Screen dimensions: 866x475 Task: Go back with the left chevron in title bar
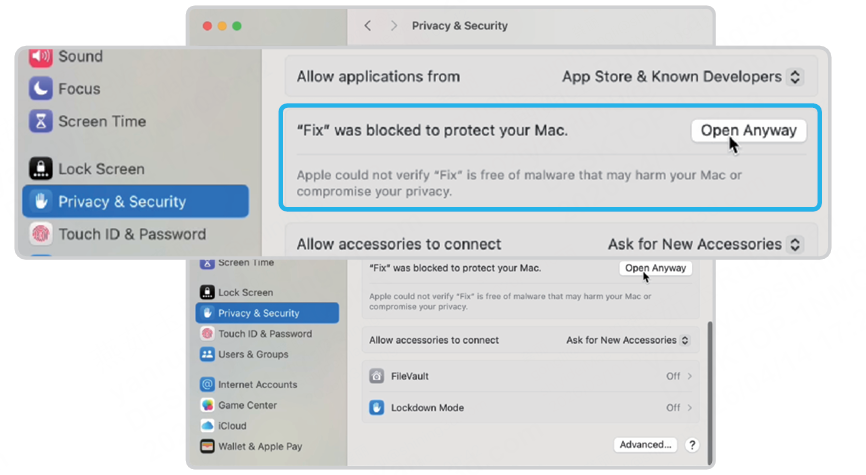click(367, 25)
